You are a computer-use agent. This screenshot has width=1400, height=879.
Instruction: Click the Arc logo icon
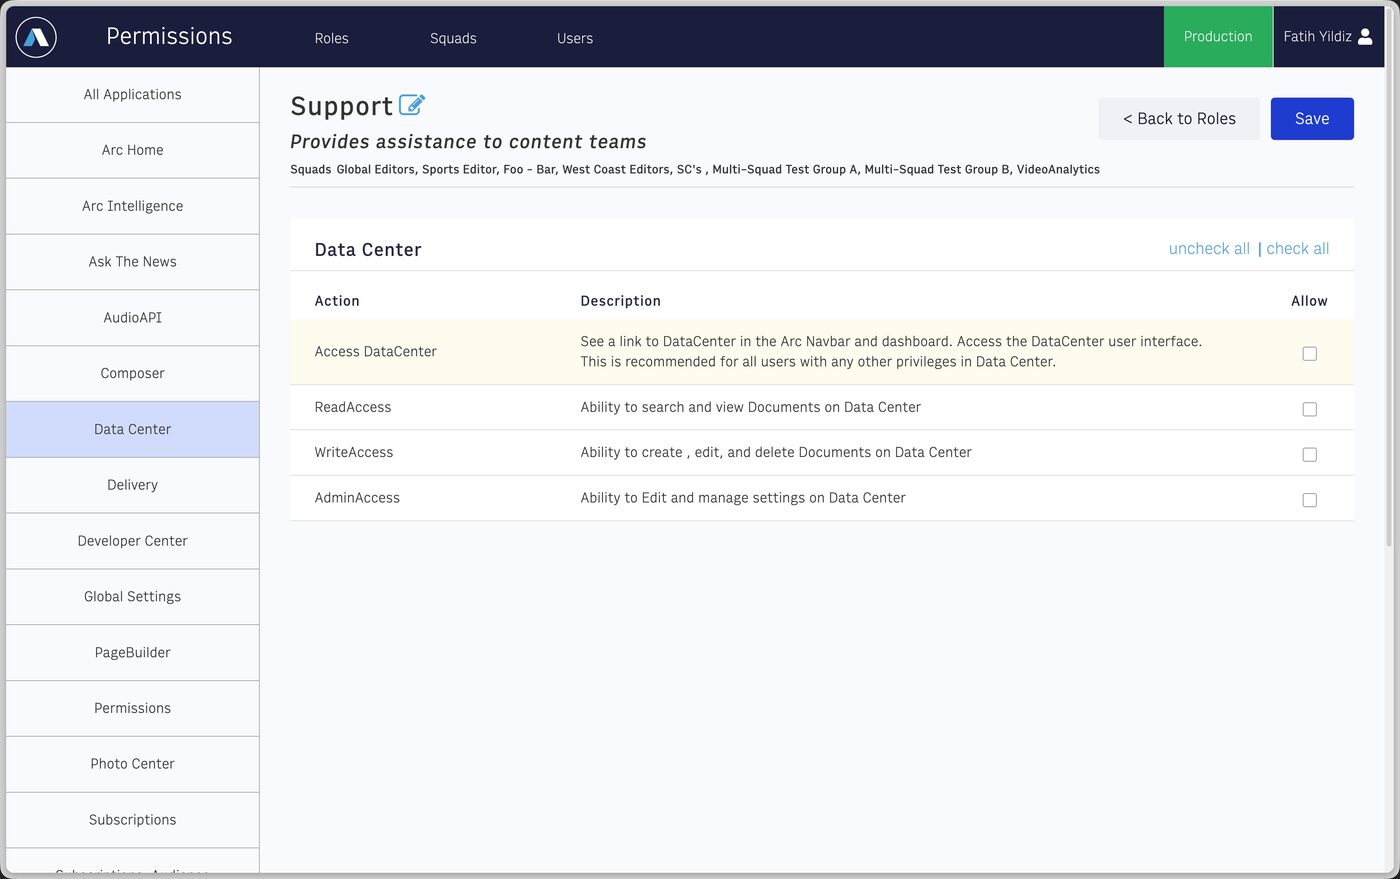[x=36, y=37]
